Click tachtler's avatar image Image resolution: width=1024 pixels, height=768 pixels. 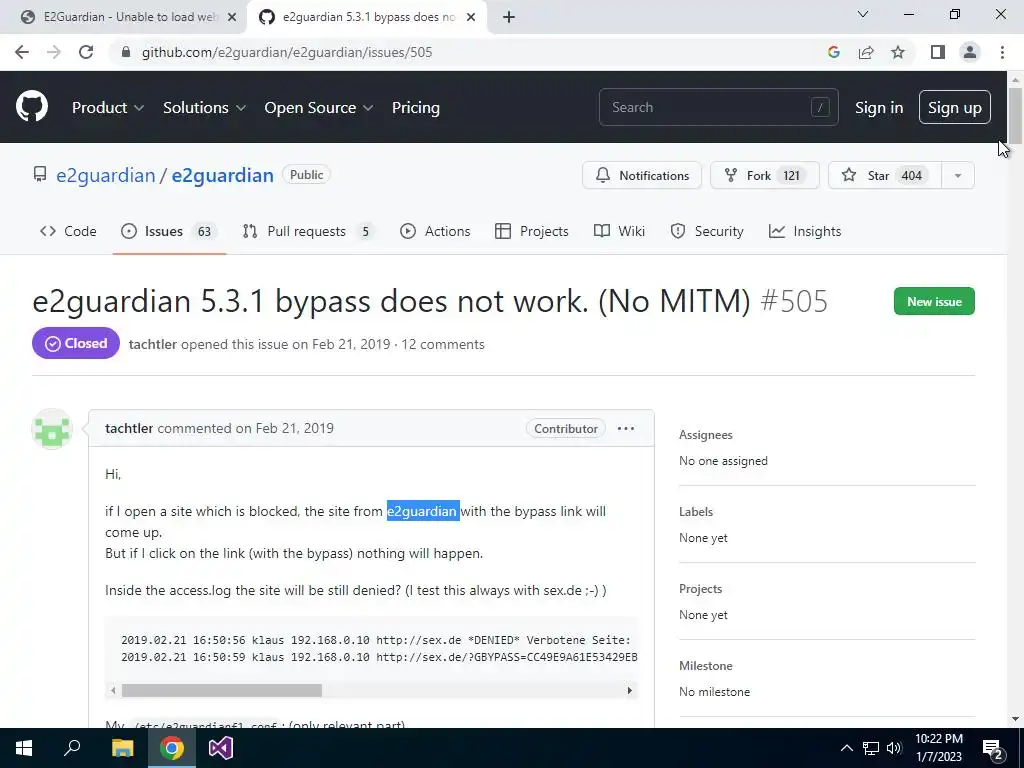point(52,429)
